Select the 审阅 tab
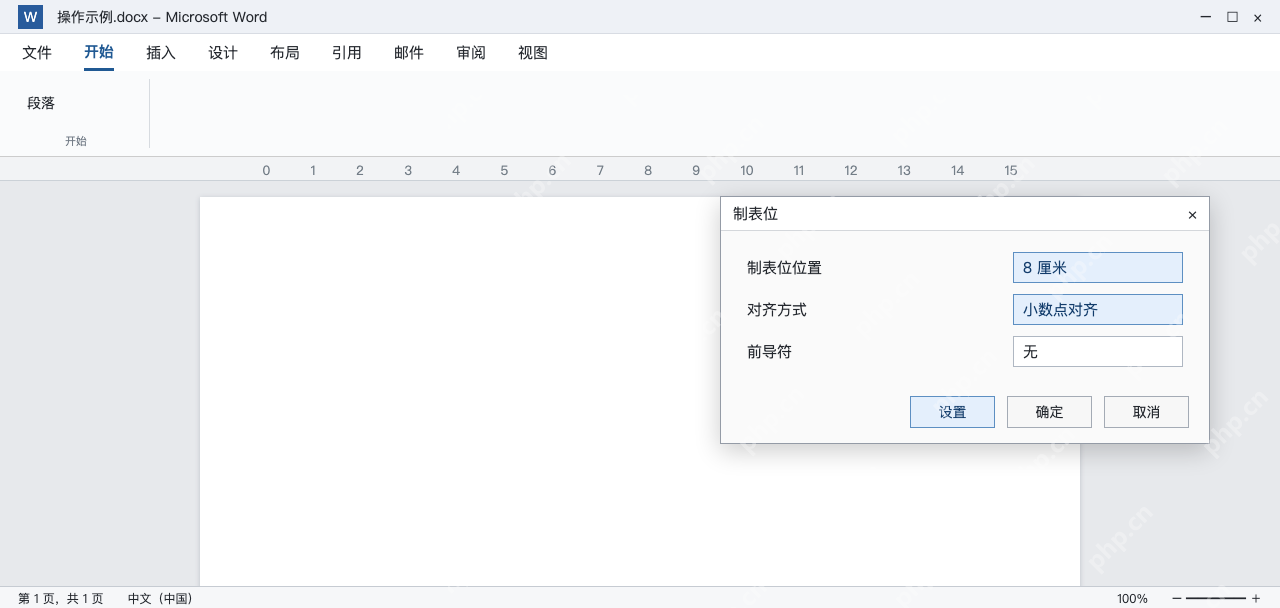The height and width of the screenshot is (608, 1280). (471, 53)
